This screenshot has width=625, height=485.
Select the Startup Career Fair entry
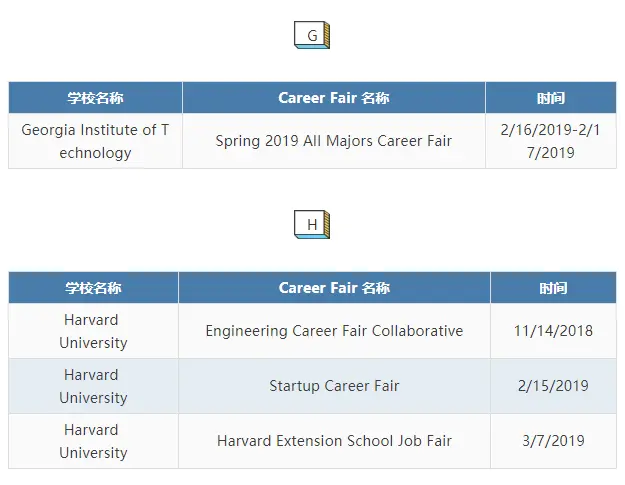(334, 386)
